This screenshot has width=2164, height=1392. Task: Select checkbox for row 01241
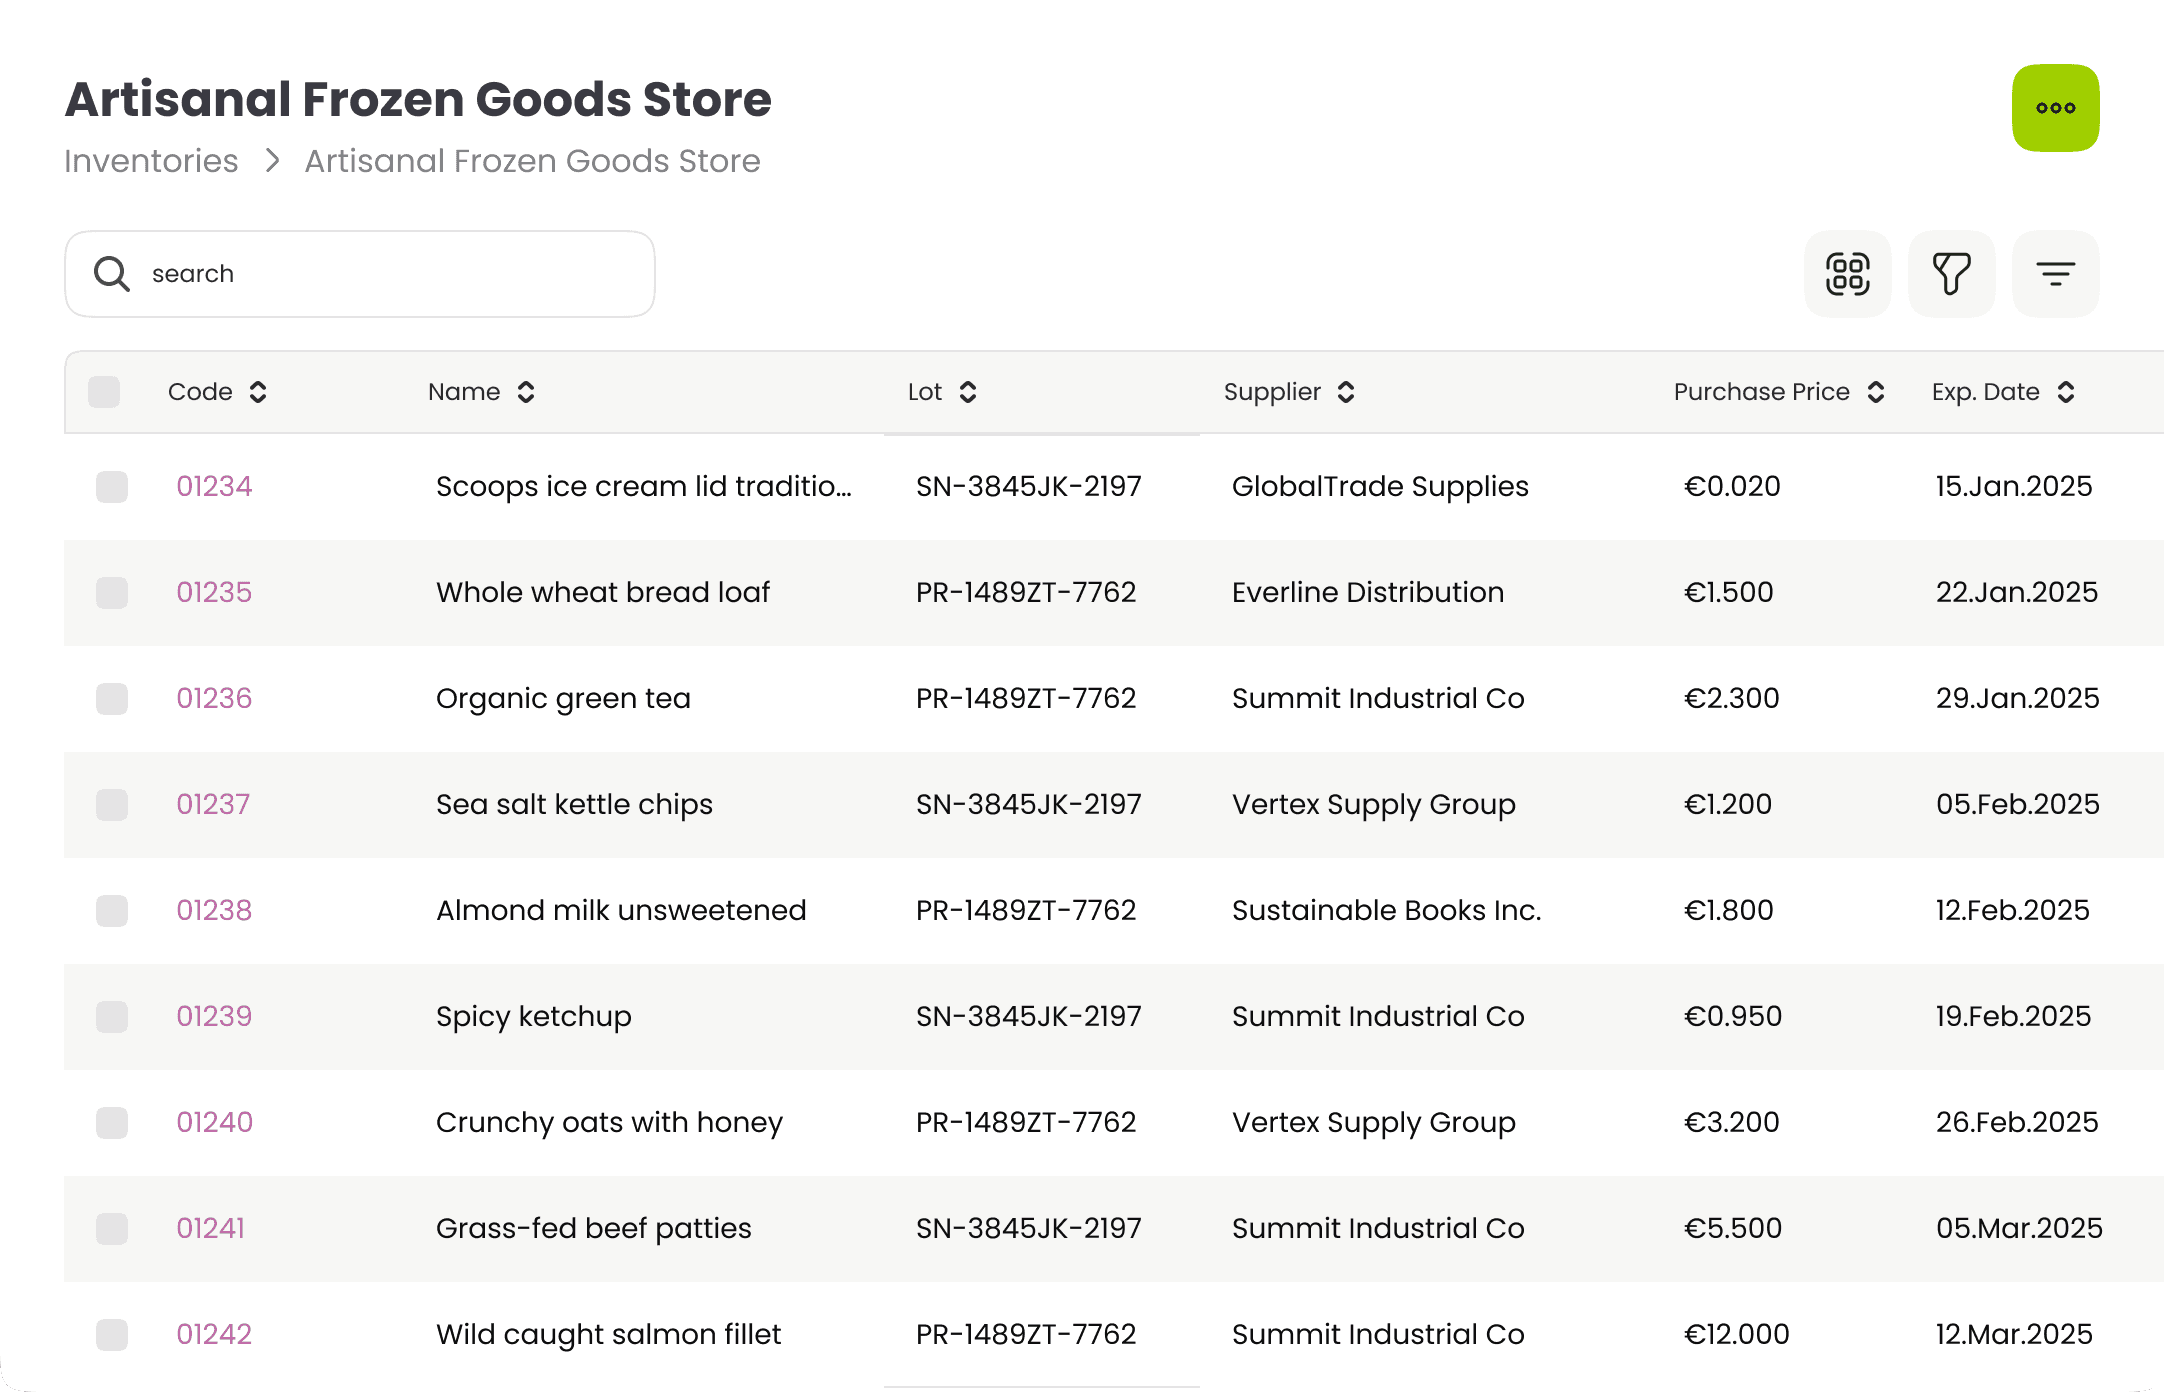(x=112, y=1229)
